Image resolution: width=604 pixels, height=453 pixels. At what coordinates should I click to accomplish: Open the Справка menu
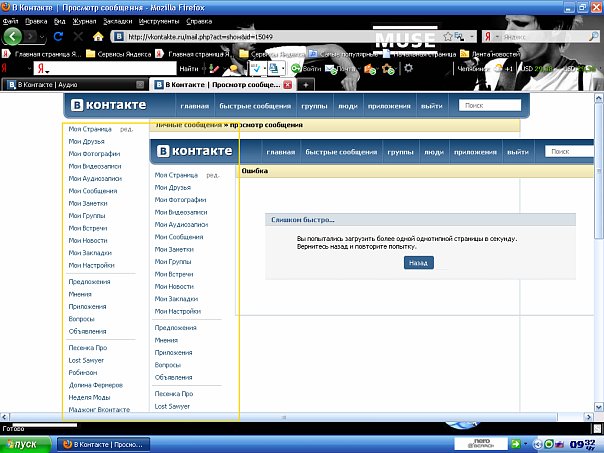point(199,21)
